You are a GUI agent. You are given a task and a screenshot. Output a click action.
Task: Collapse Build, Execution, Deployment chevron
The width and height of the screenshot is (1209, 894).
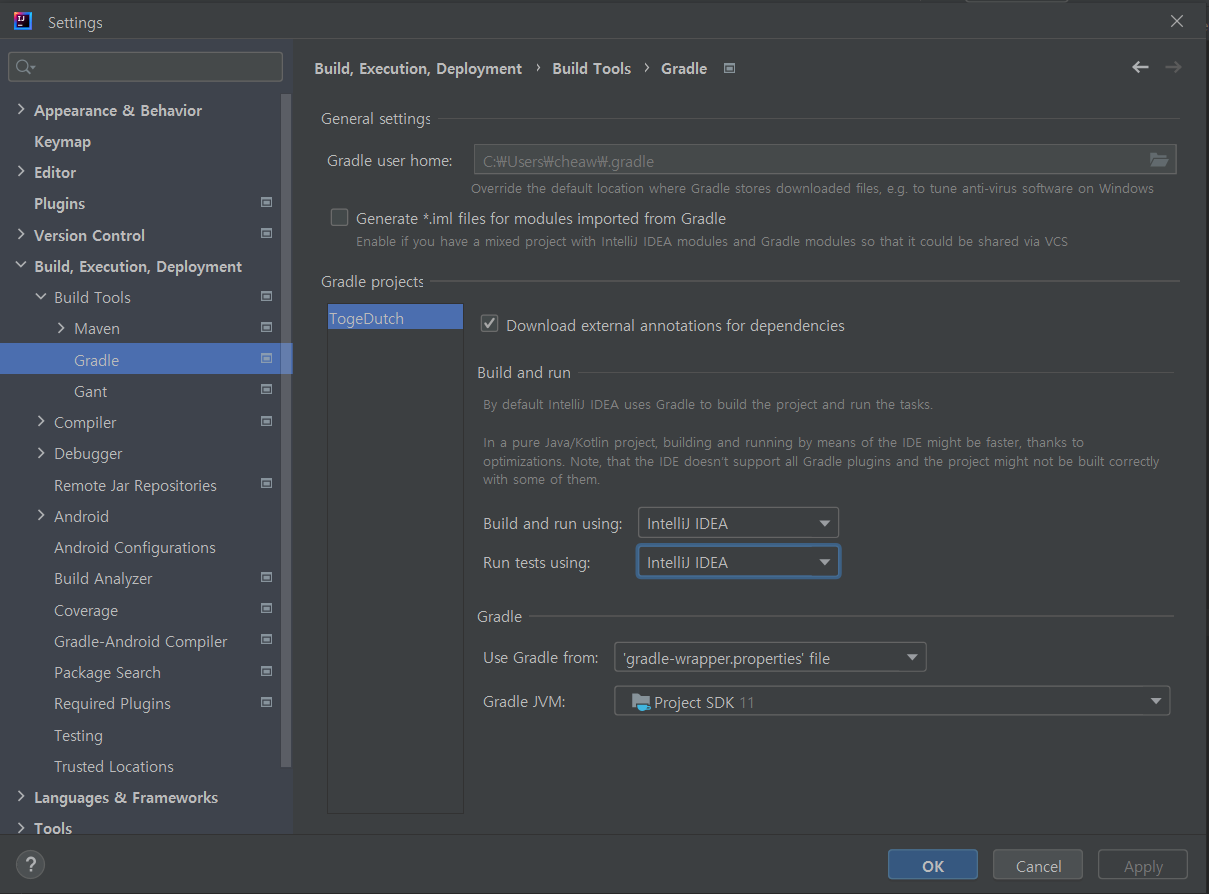tap(21, 266)
